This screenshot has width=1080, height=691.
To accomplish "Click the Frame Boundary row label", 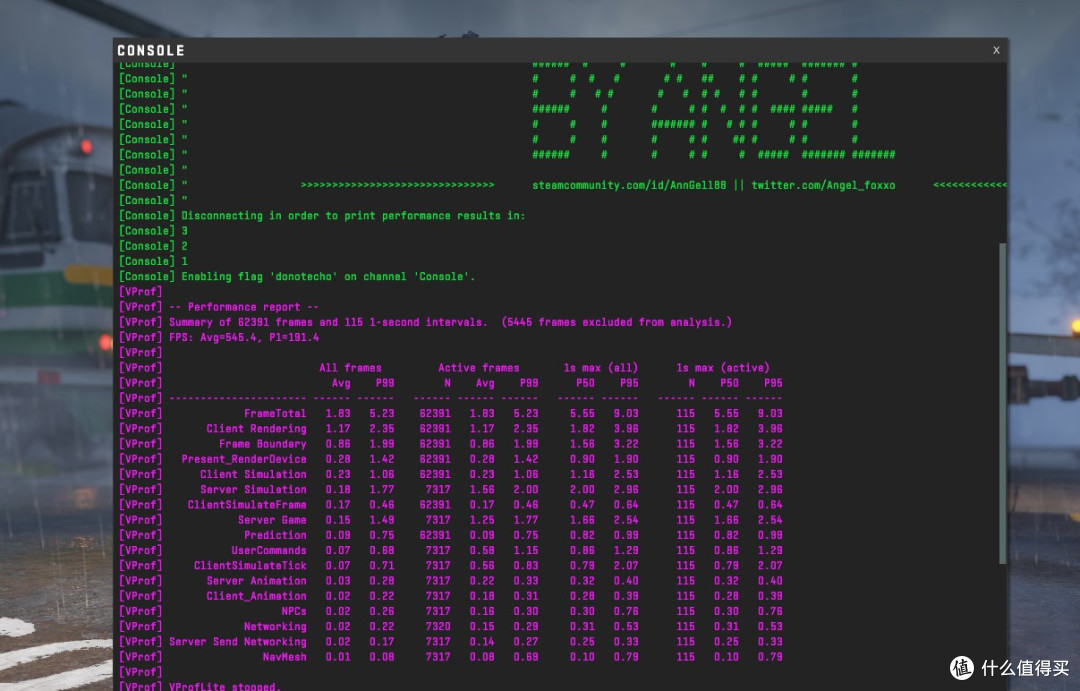I will click(x=262, y=444).
